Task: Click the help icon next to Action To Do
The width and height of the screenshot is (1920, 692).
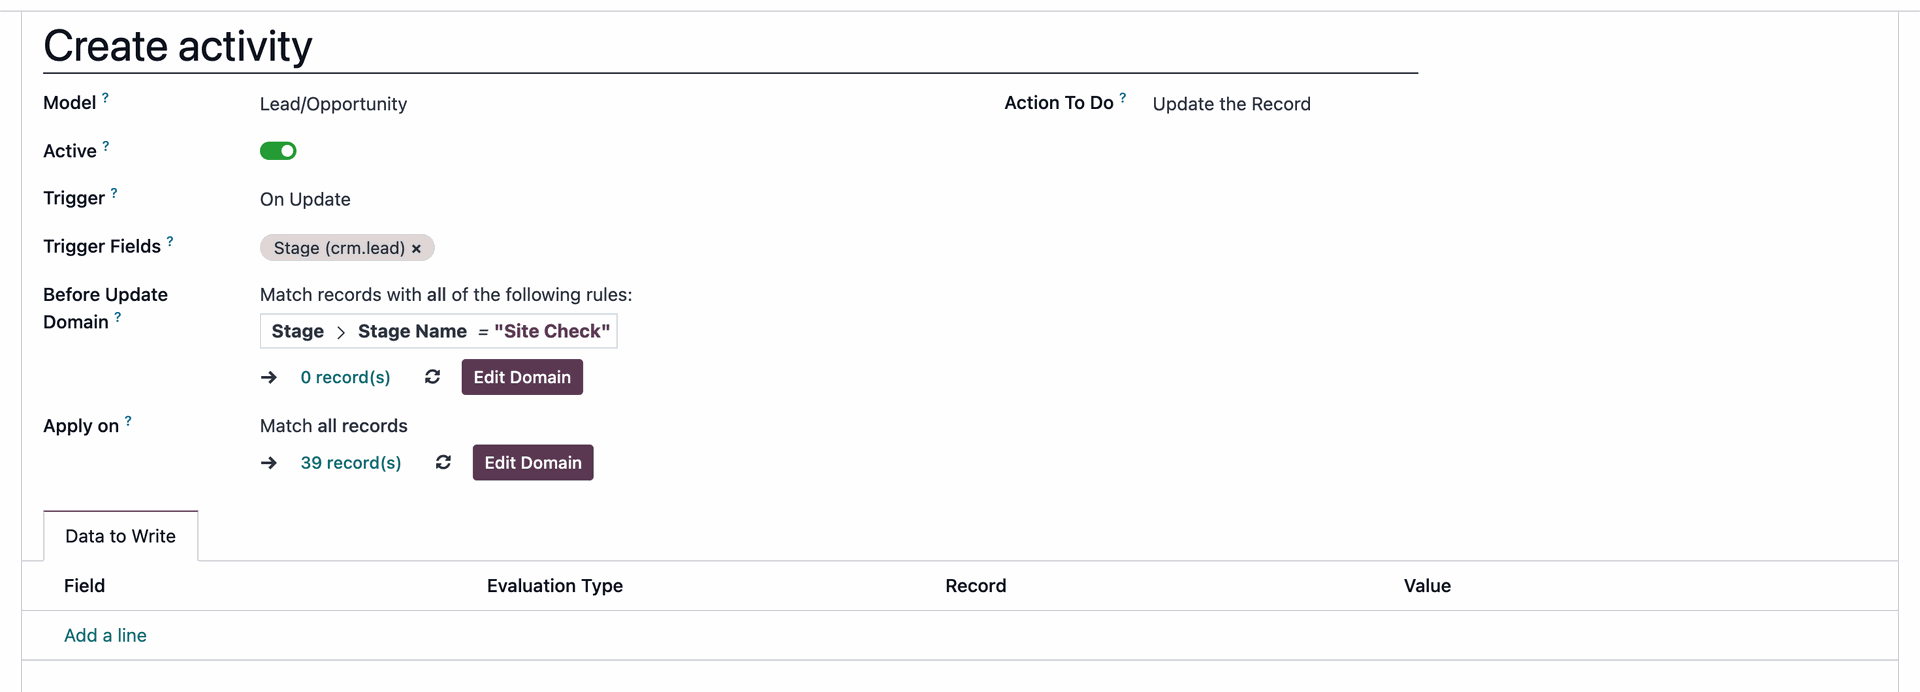Action: pos(1122,98)
